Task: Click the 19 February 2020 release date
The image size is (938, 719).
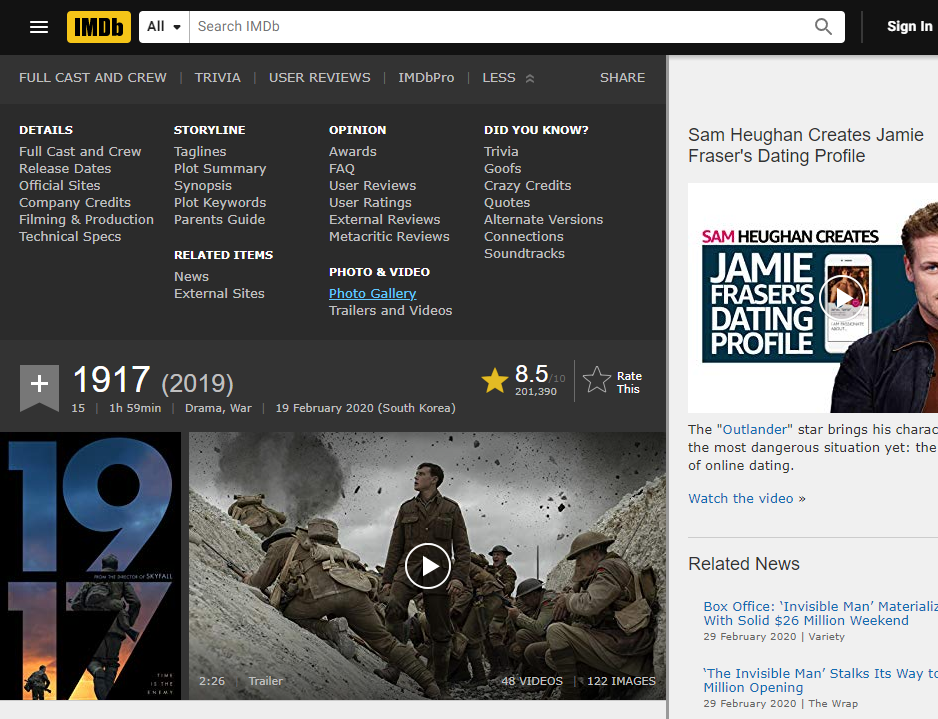Action: pos(366,408)
